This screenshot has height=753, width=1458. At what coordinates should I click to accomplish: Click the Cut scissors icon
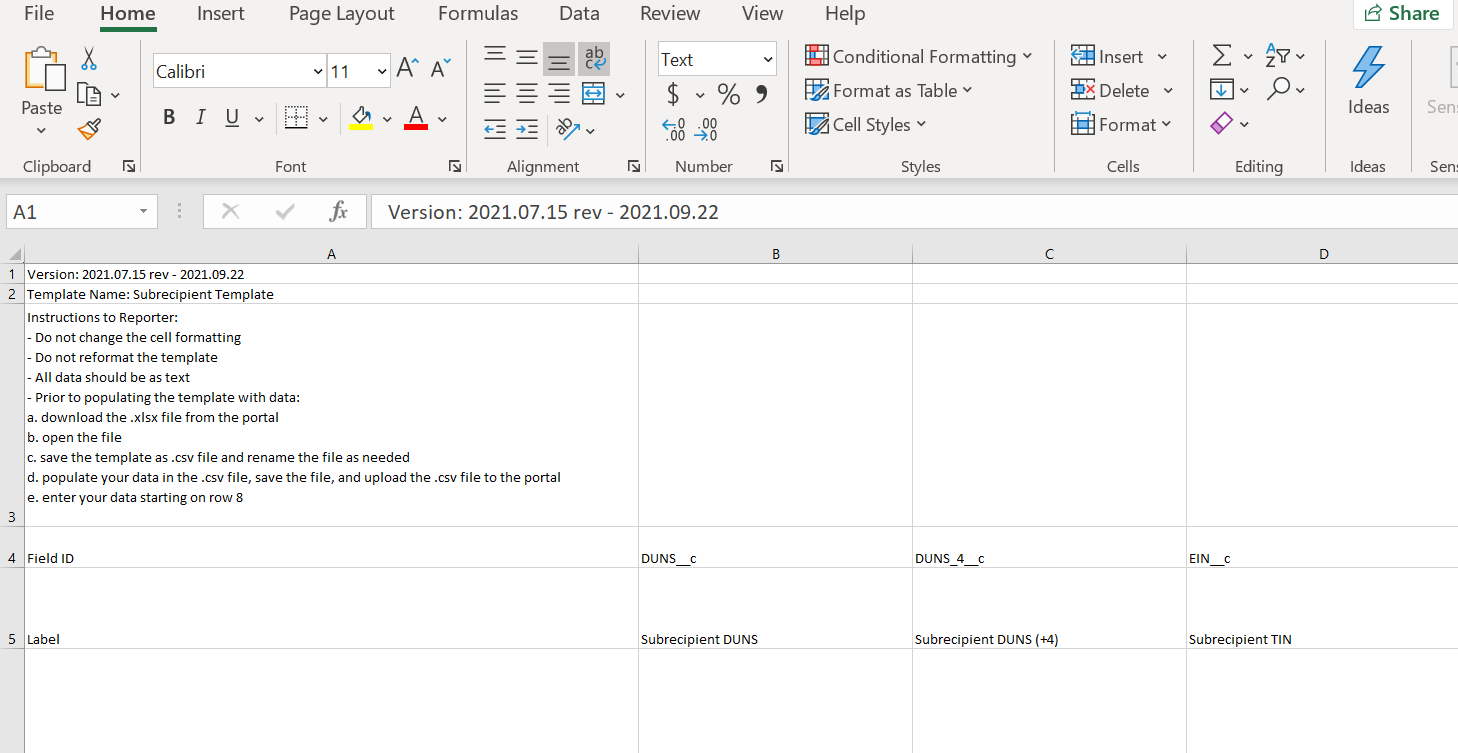[89, 58]
